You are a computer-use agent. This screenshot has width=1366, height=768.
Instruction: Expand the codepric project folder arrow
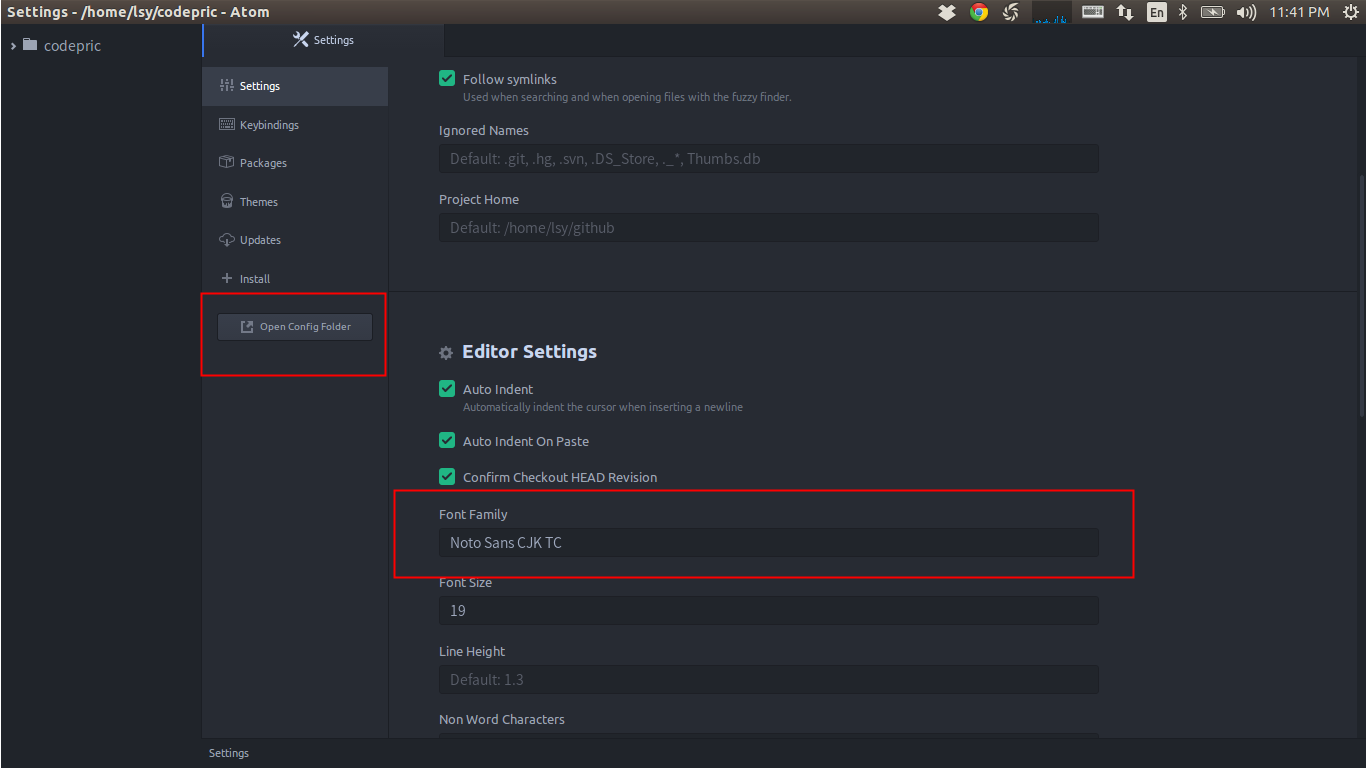coord(13,45)
